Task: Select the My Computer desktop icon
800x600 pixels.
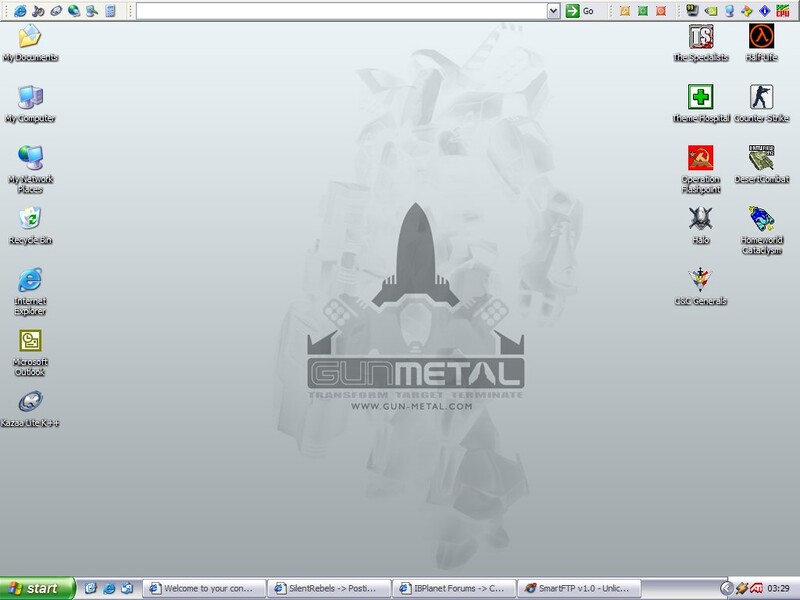Action: [x=30, y=104]
